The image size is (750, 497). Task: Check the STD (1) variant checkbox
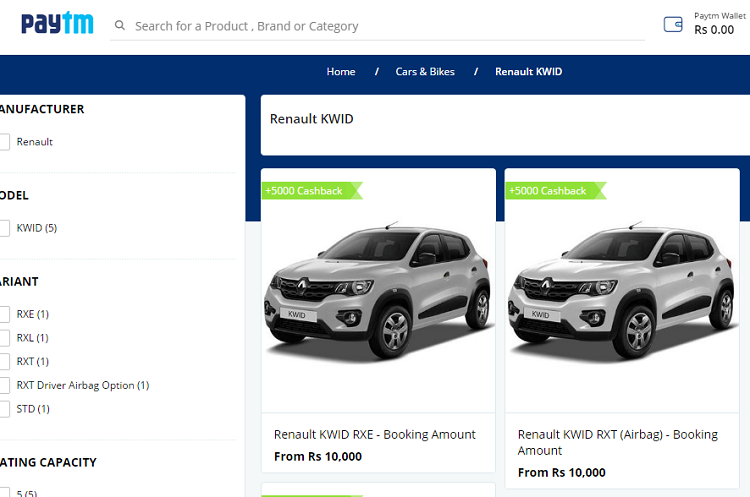[4, 409]
